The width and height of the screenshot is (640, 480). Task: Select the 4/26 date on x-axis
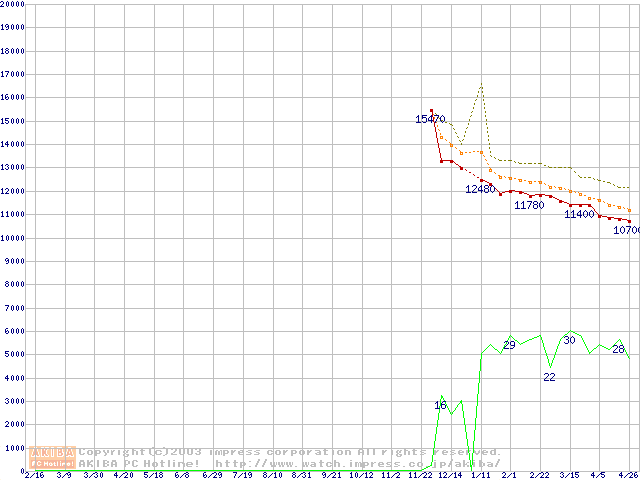tap(628, 475)
